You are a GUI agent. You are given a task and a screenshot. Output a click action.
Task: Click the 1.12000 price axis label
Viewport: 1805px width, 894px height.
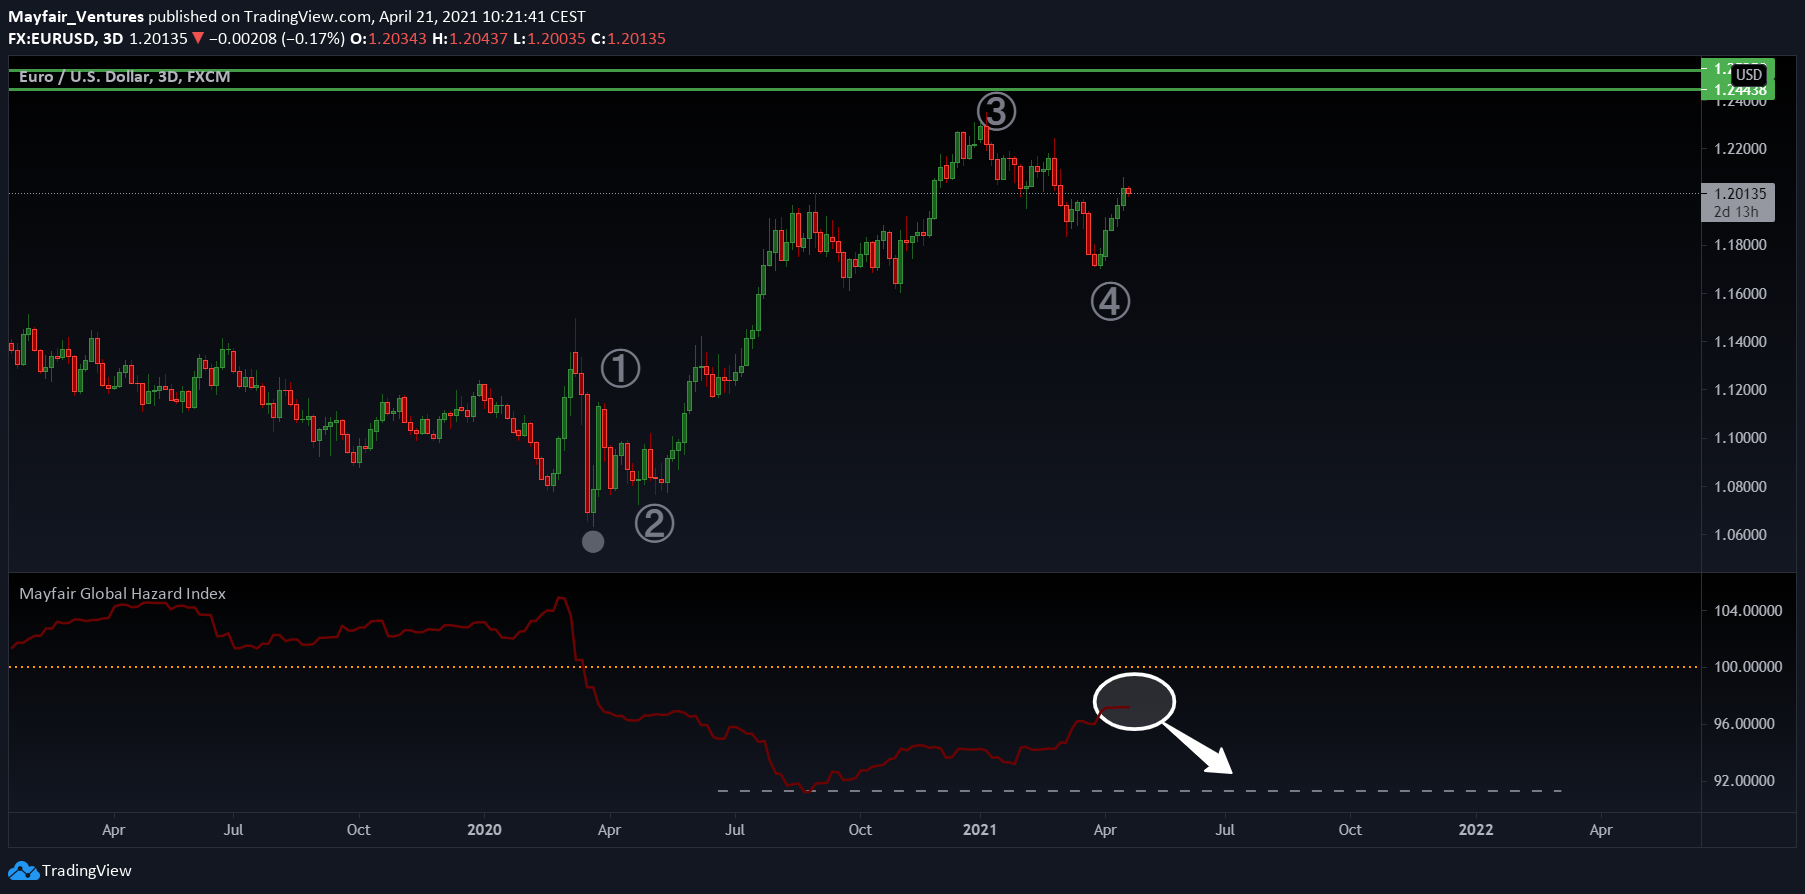coord(1740,389)
